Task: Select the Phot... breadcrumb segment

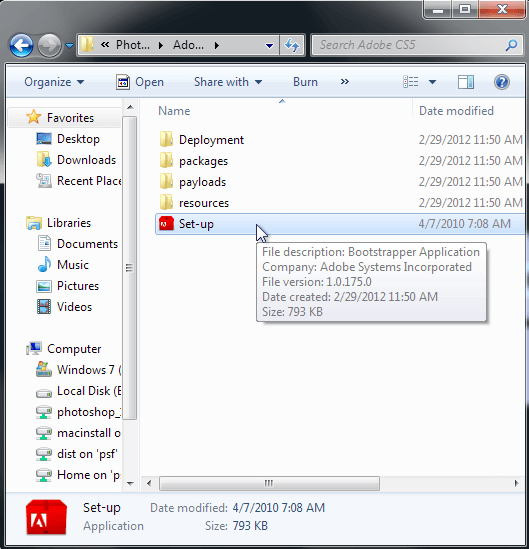Action: tap(133, 45)
